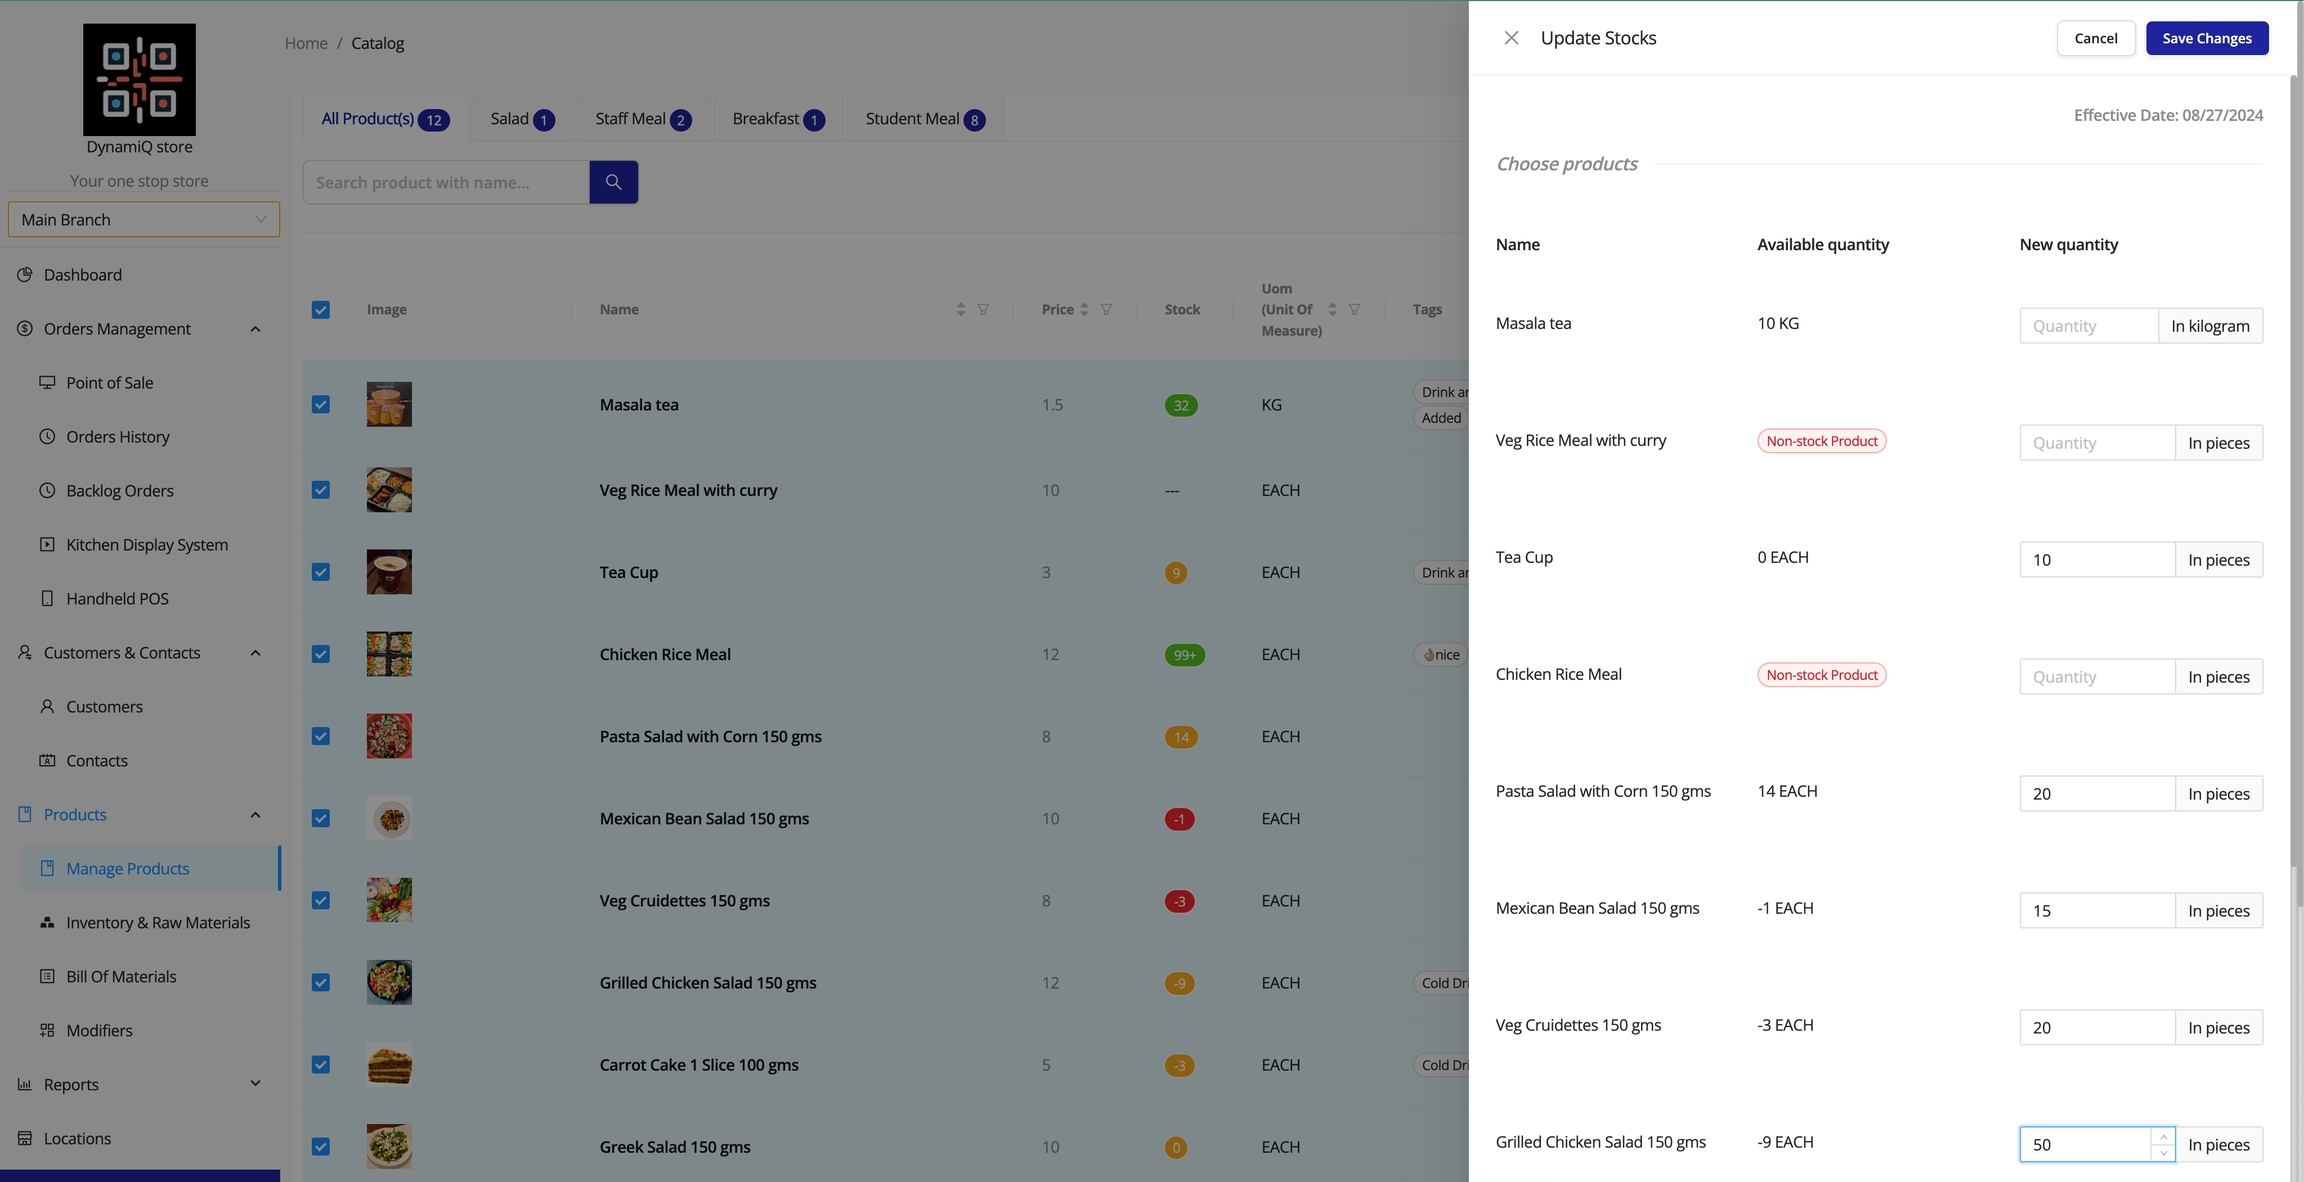Click the Dashboard icon in the sidebar
Image resolution: width=2304 pixels, height=1182 pixels.
pyautogui.click(x=25, y=274)
